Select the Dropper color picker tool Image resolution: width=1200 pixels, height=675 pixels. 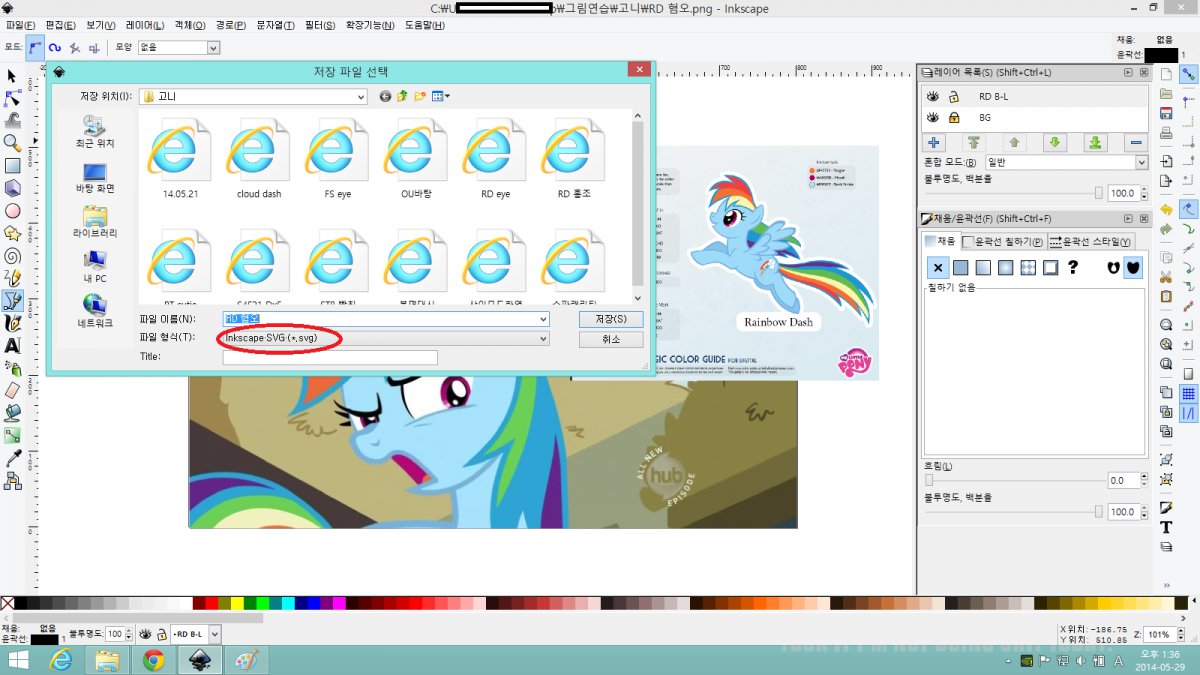pyautogui.click(x=13, y=457)
